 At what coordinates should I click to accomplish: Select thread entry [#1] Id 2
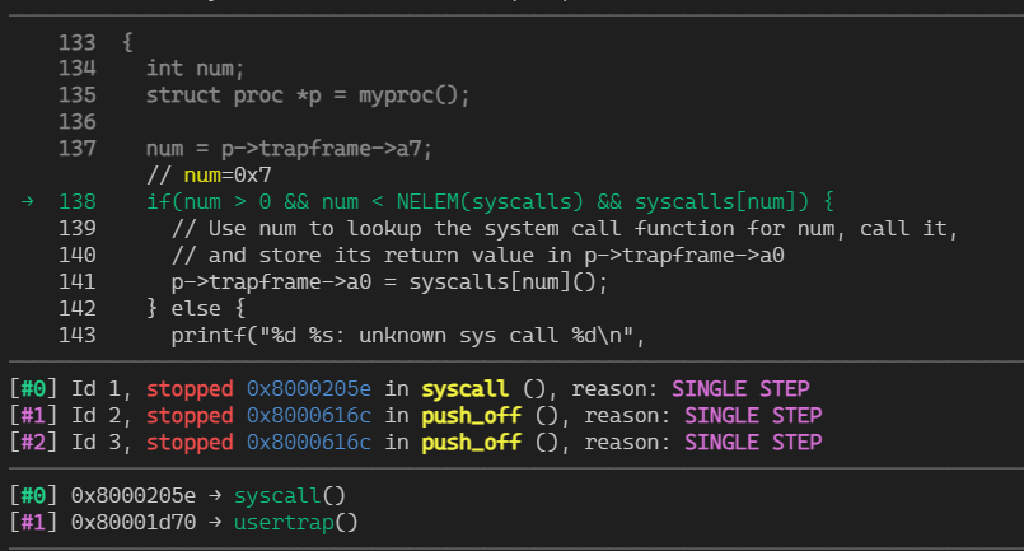pos(416,416)
